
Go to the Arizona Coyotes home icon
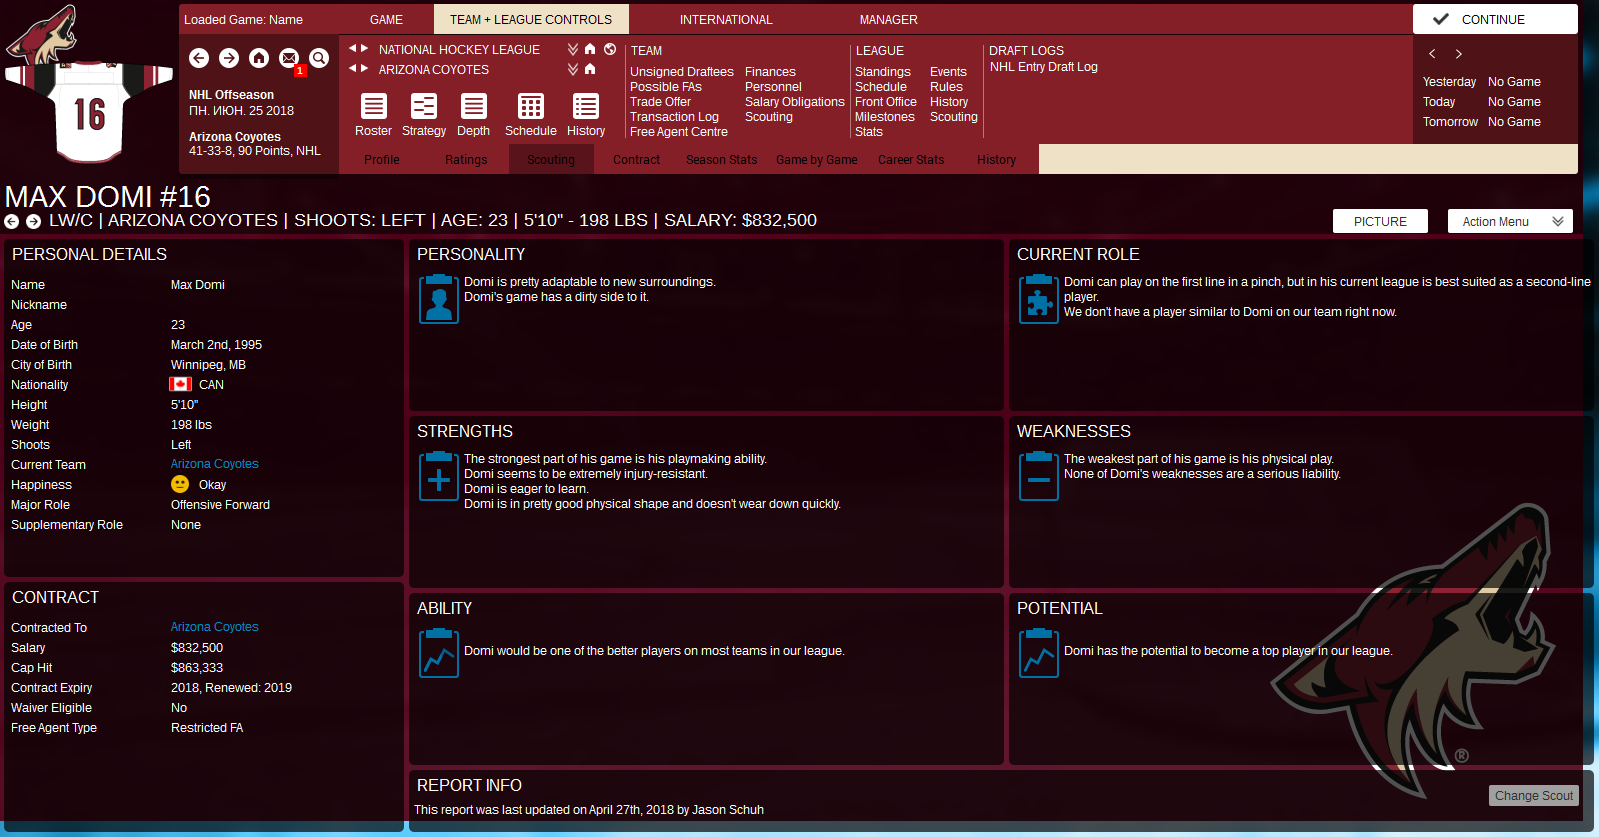590,69
